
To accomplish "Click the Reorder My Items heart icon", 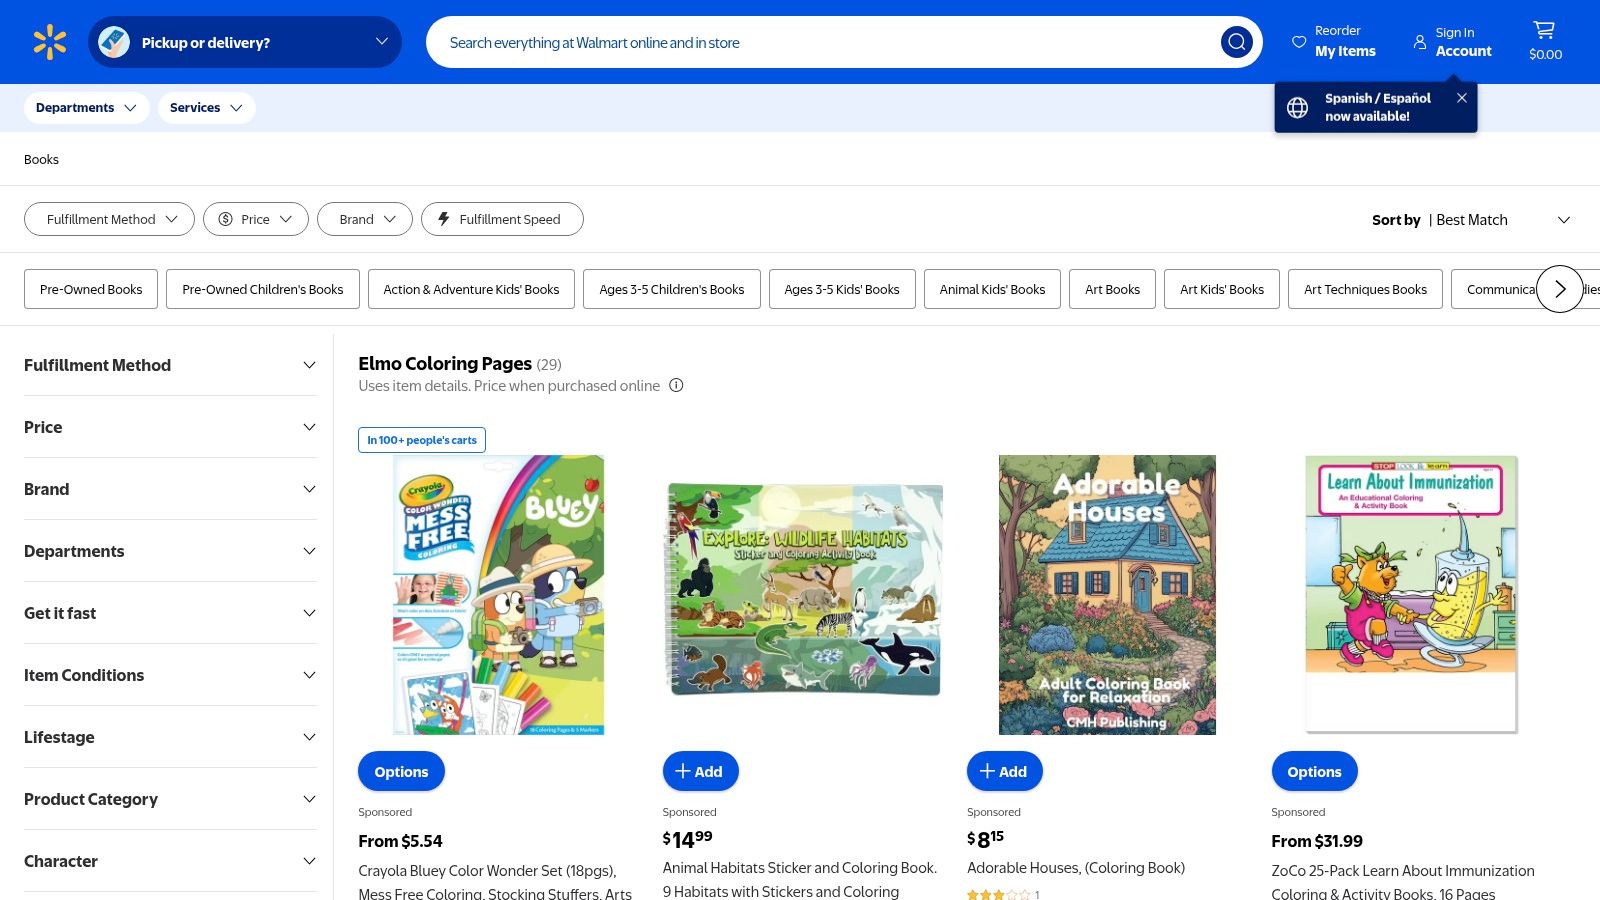I will [1296, 41].
